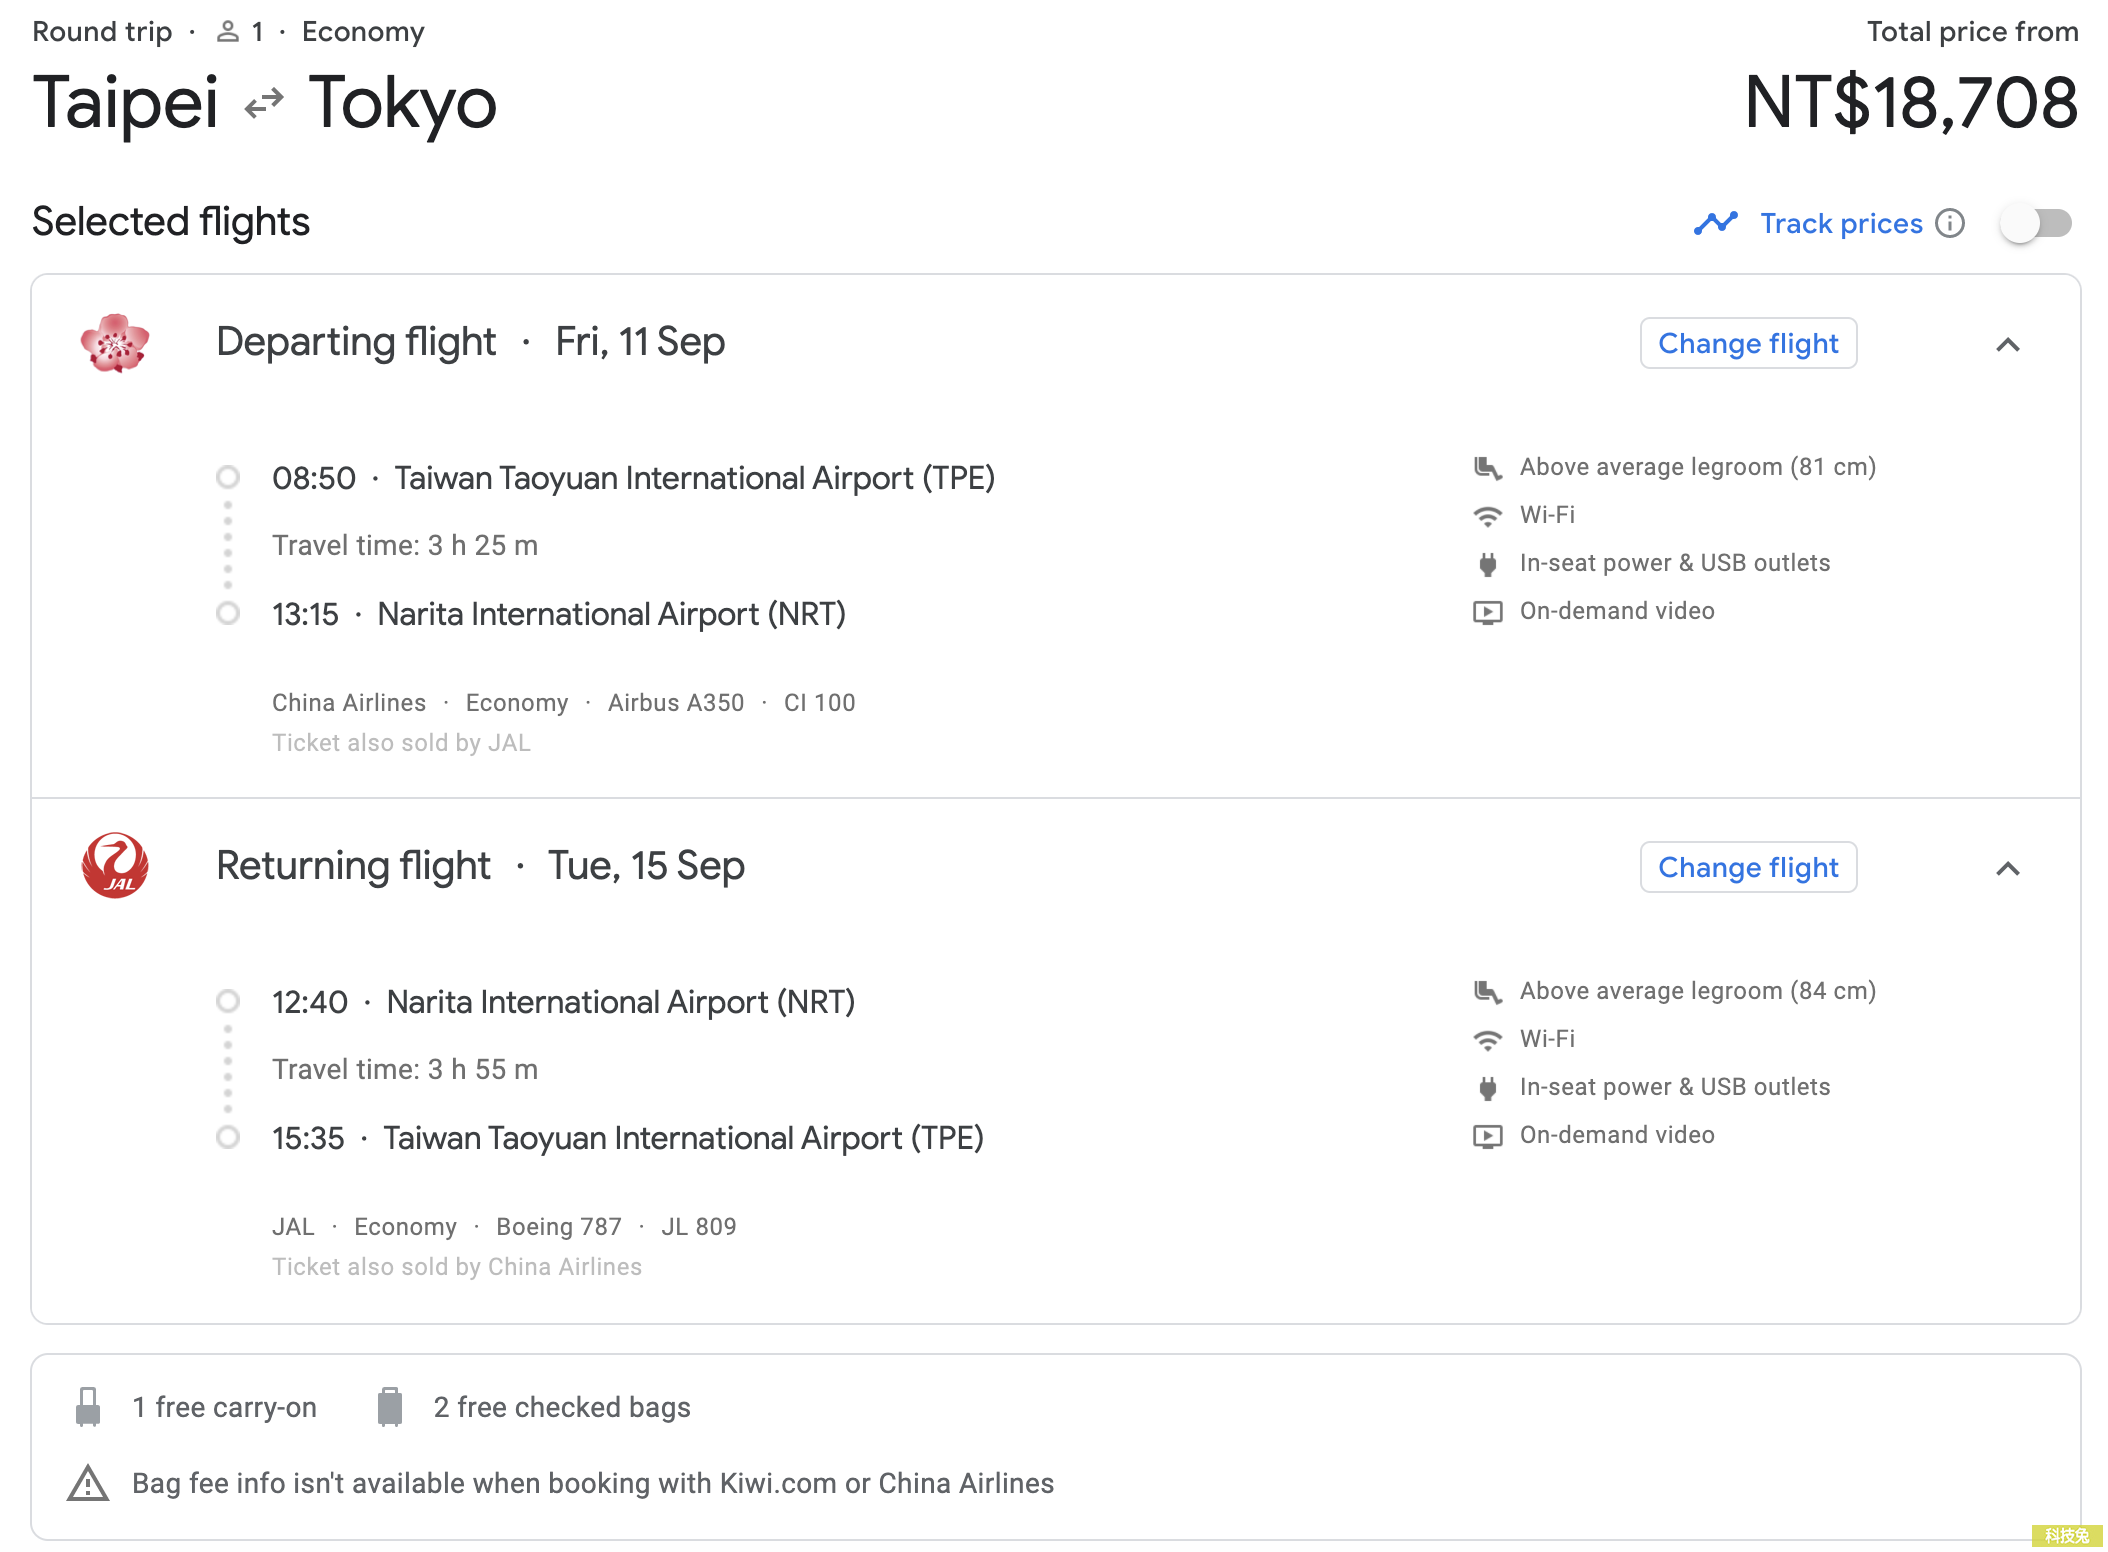Viewport: 2108px width, 1552px height.
Task: Click 'Airbus A350' aircraft label
Action: coord(676,703)
